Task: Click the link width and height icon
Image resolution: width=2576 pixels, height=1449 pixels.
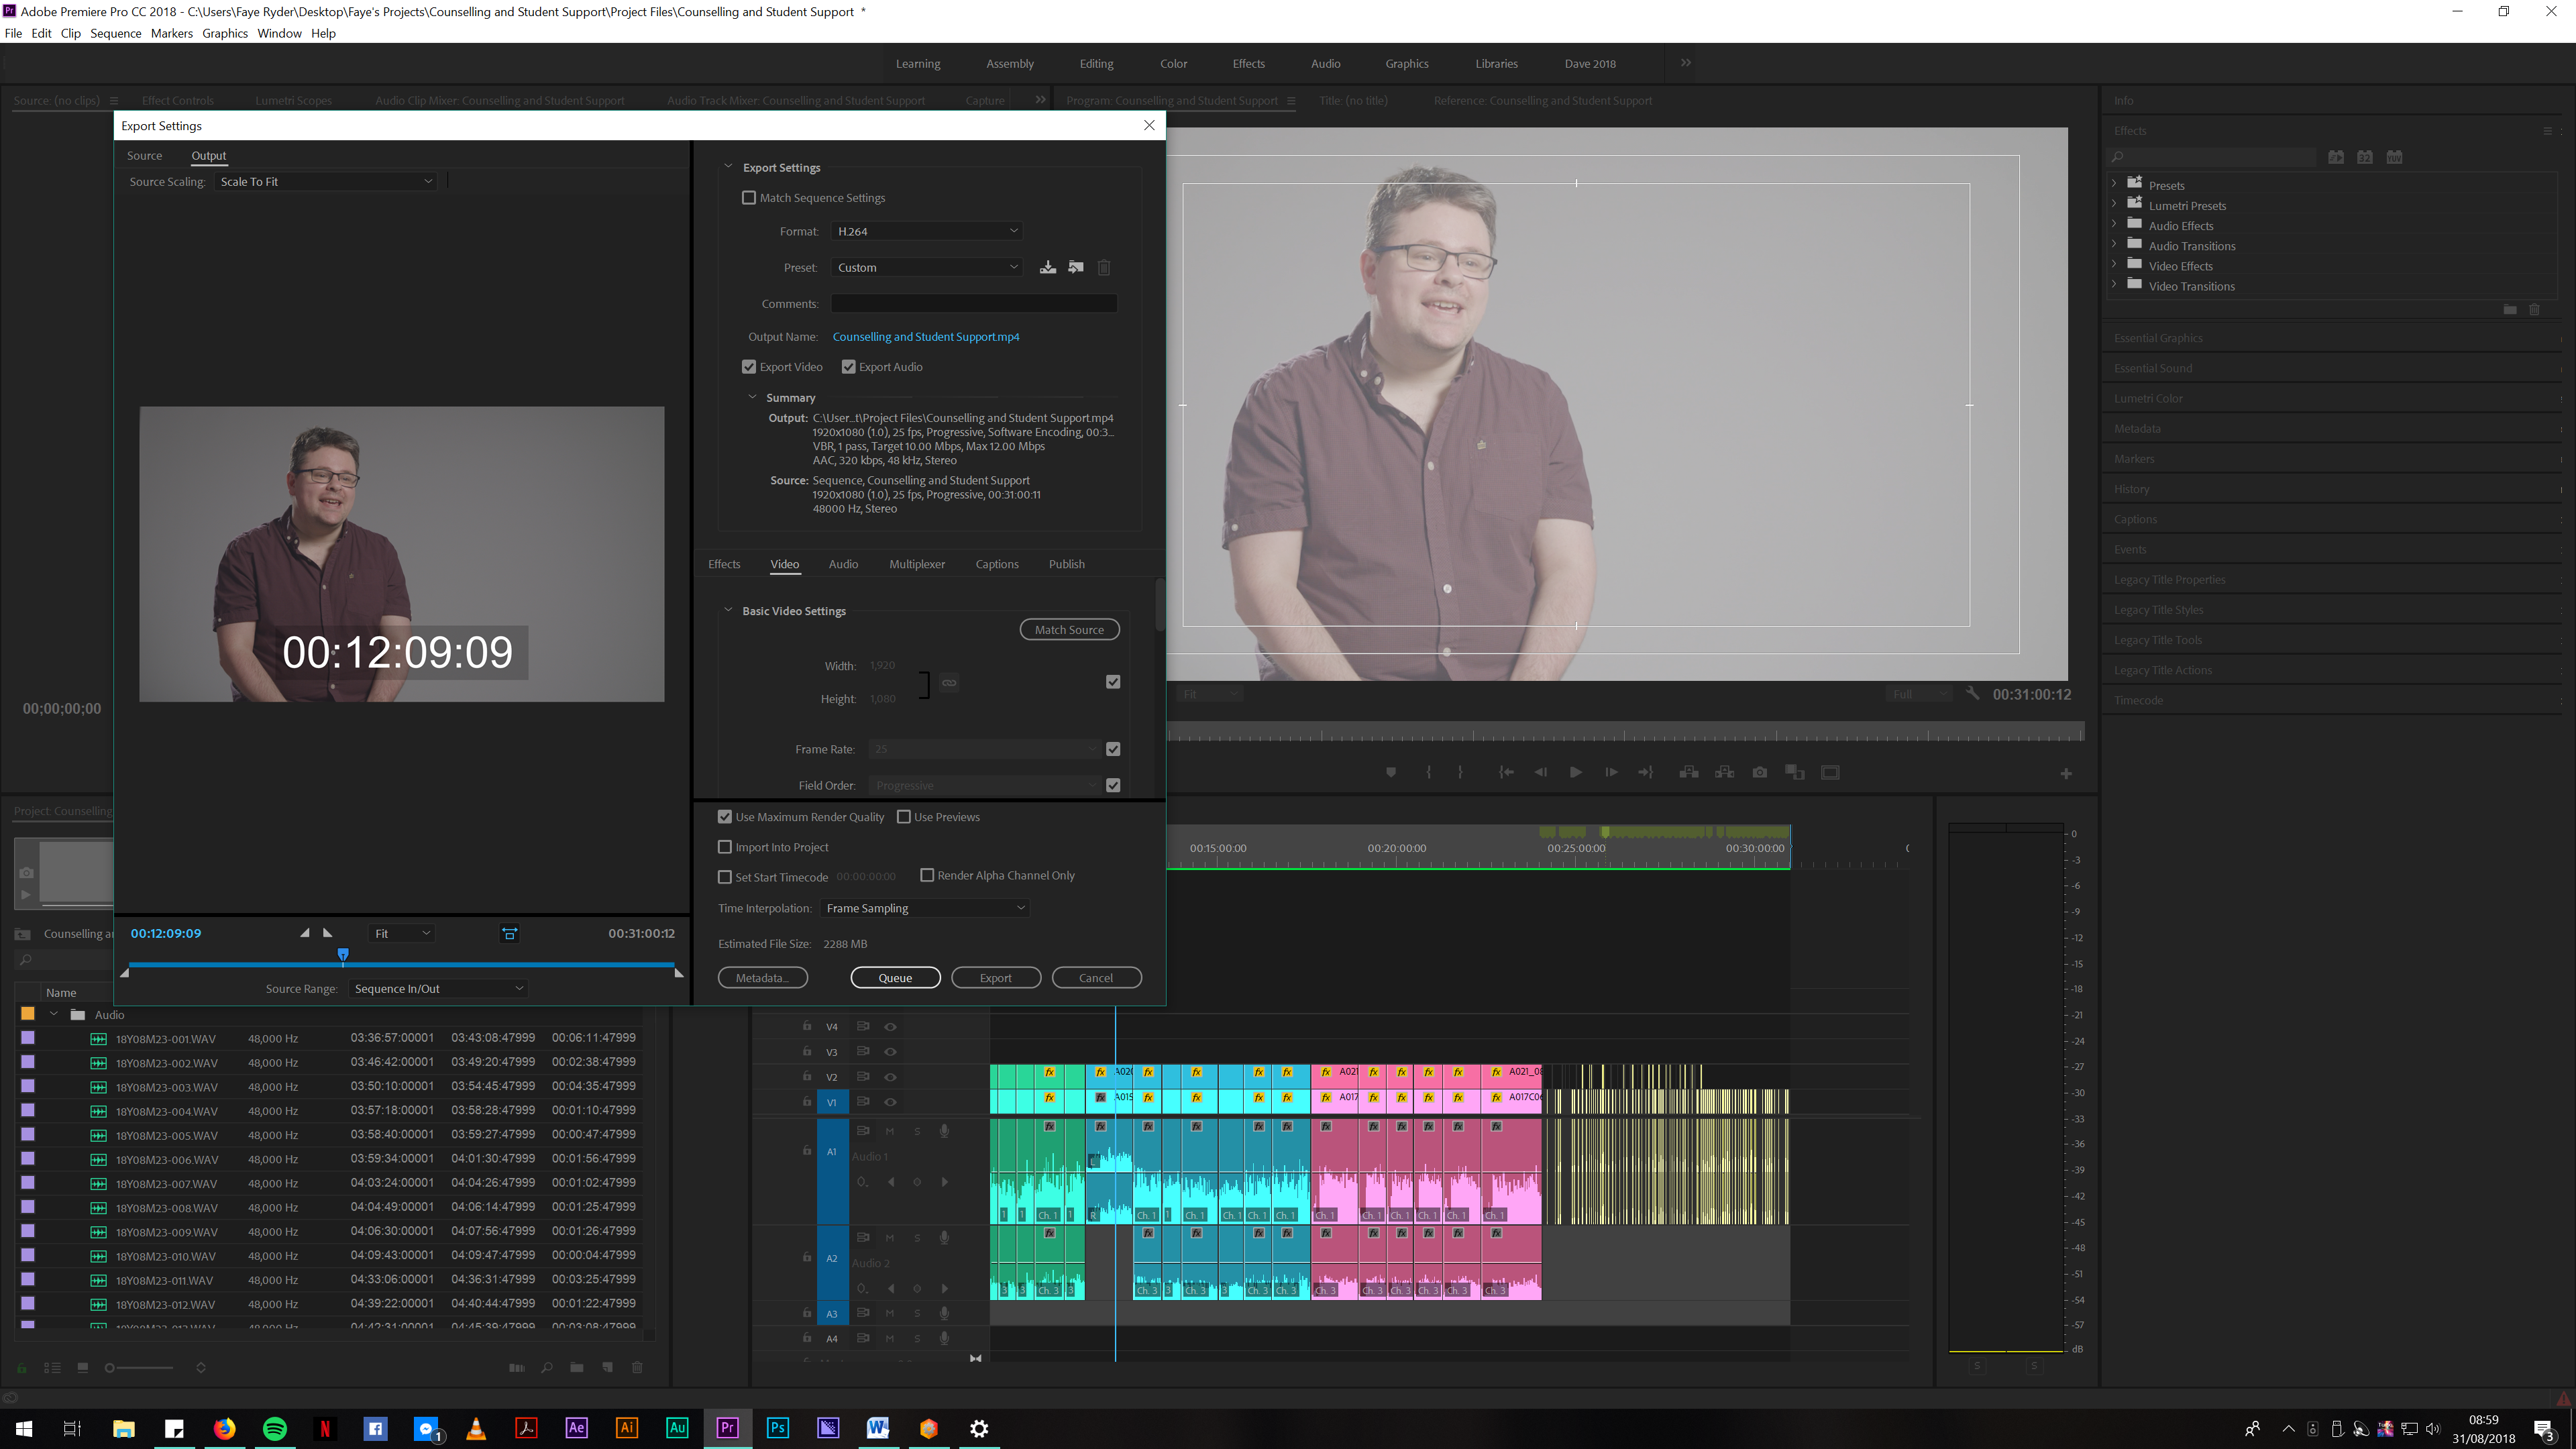Action: tap(949, 683)
